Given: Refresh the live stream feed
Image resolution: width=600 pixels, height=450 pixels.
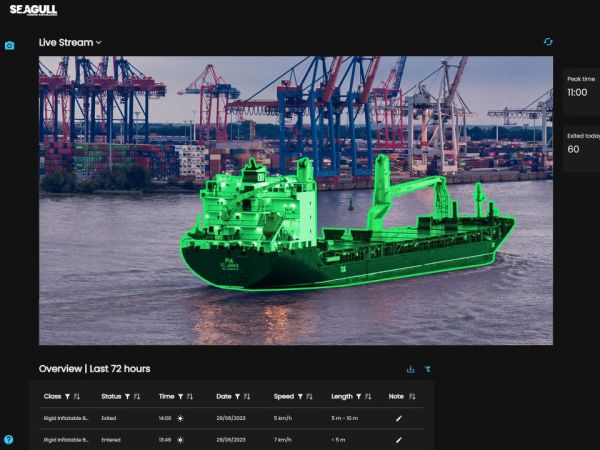Looking at the screenshot, I should pos(548,42).
